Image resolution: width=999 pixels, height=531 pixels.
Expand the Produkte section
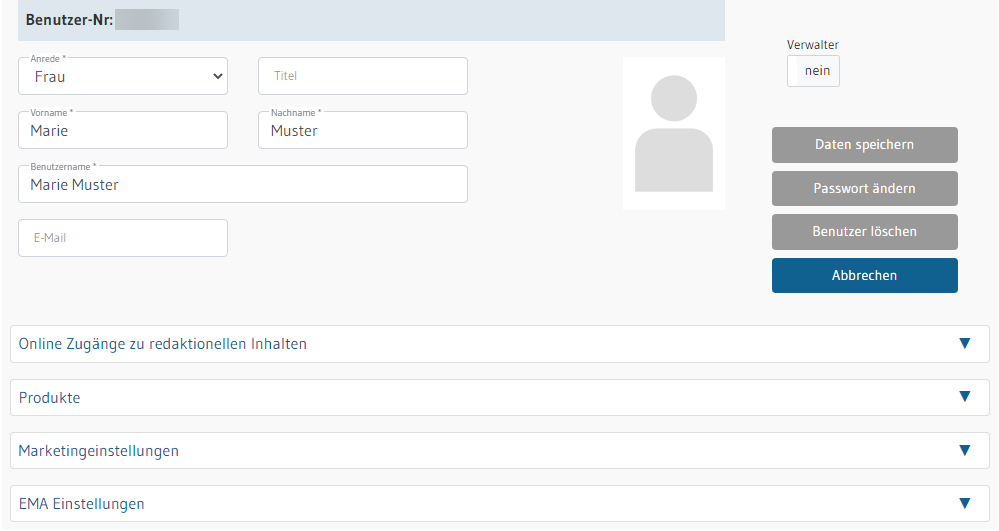(x=500, y=398)
